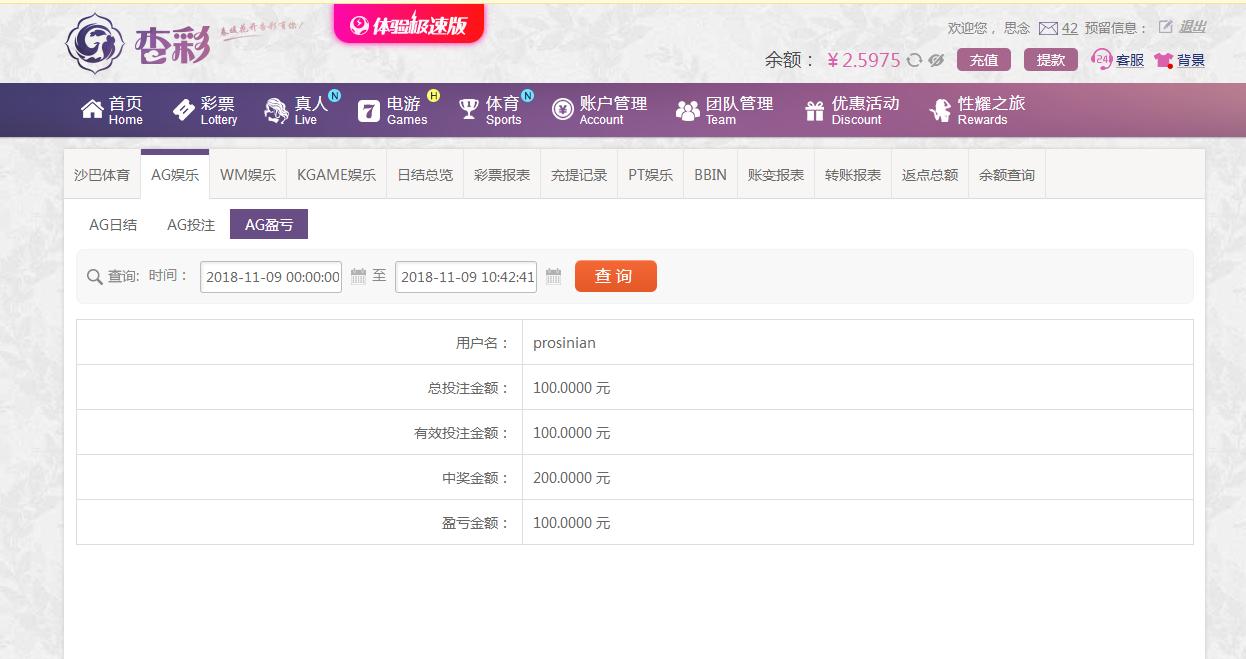This screenshot has height=659, width=1246.
Task: Open calendar picker for start time
Action: (358, 276)
